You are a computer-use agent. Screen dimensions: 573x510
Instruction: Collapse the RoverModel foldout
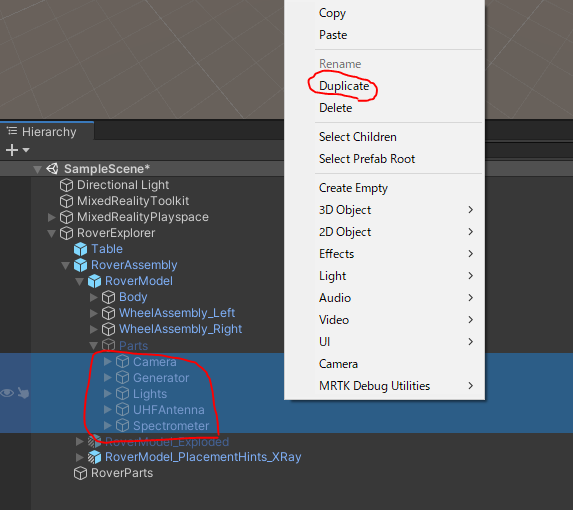pyautogui.click(x=79, y=282)
